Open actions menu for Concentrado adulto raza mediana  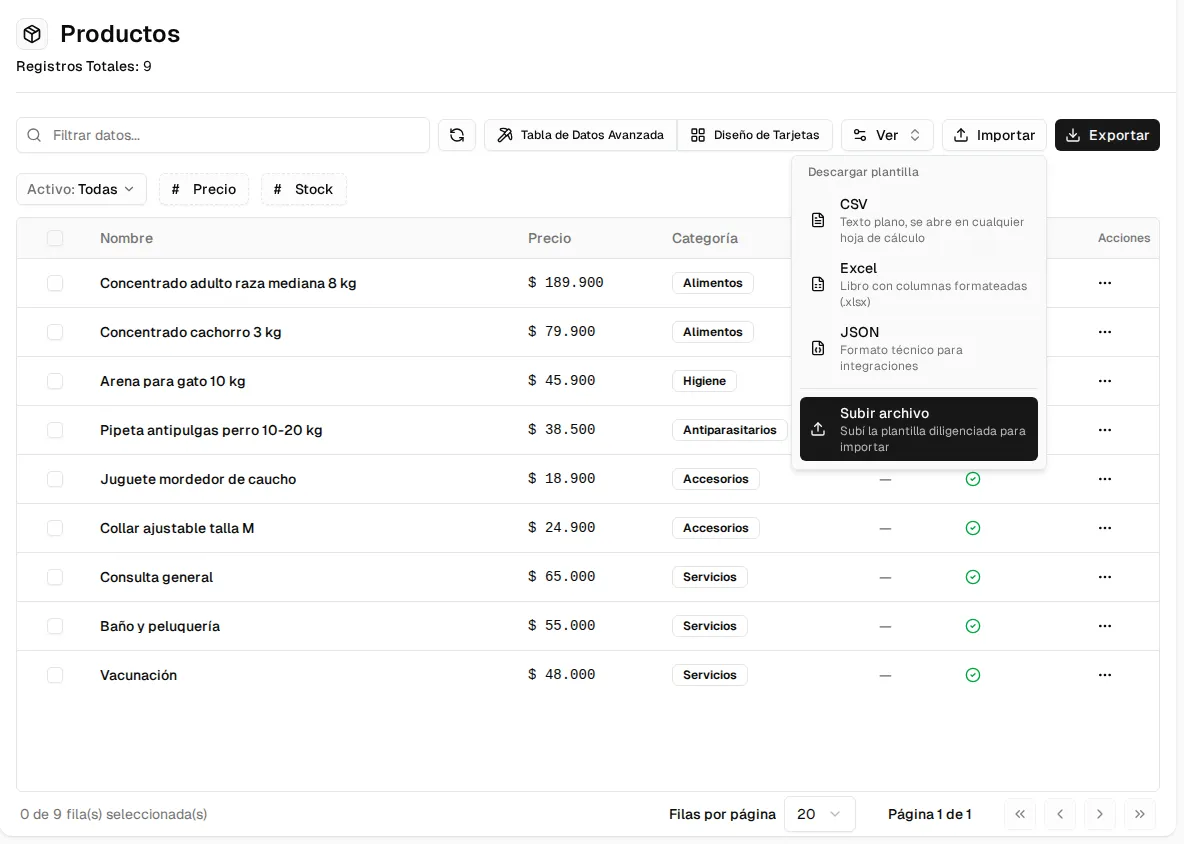point(1105,283)
